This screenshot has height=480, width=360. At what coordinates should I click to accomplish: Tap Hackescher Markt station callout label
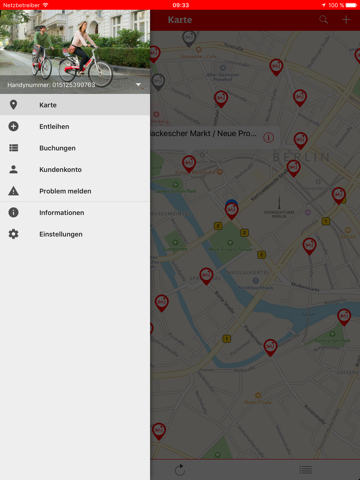pyautogui.click(x=203, y=134)
